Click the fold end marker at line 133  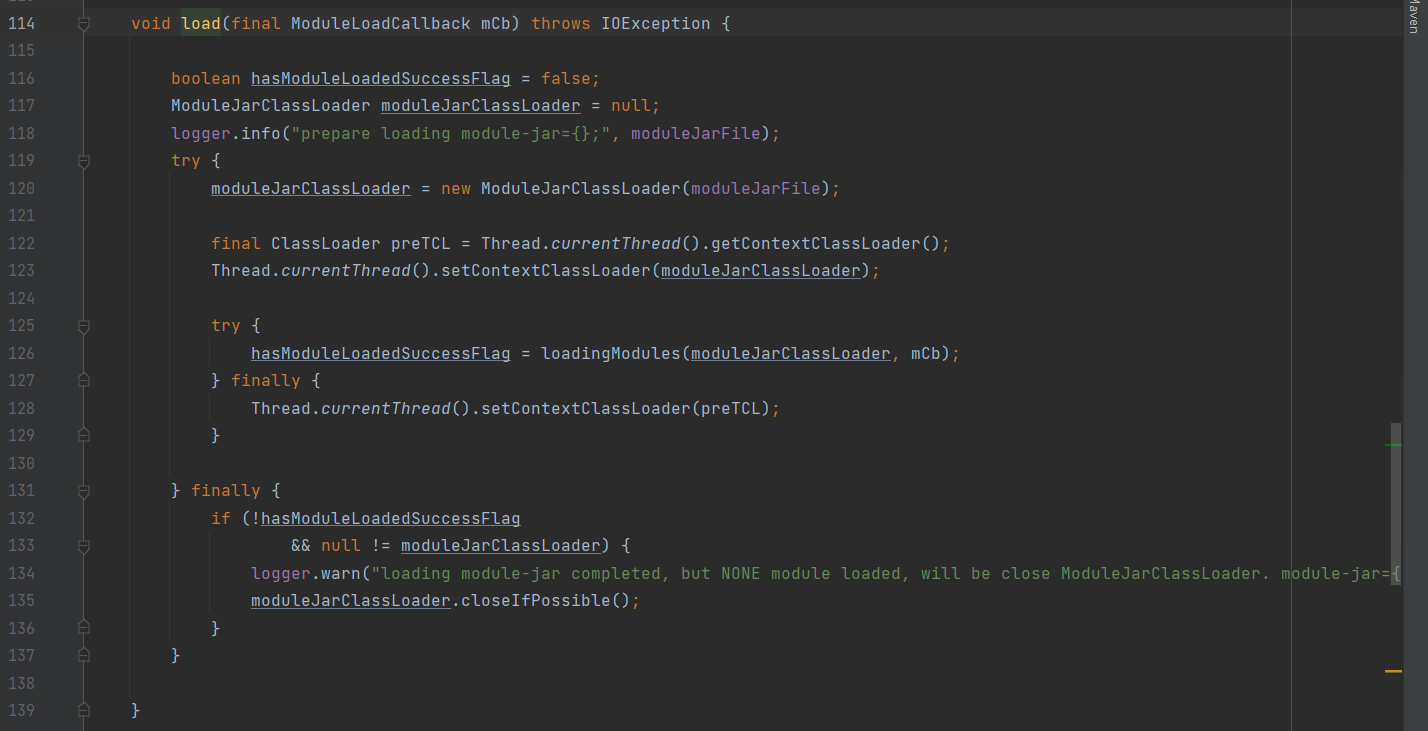pos(84,546)
